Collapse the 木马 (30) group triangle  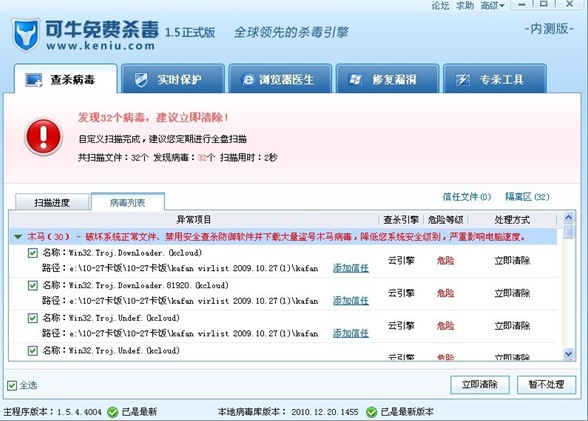point(18,237)
